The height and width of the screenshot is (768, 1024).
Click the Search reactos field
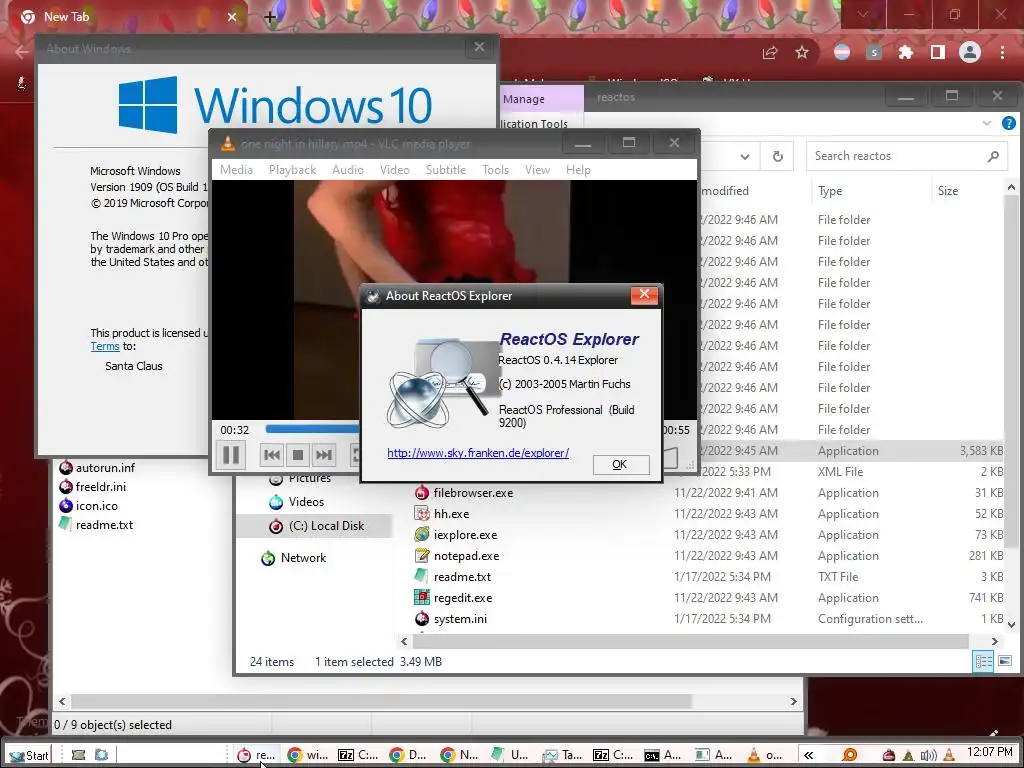click(x=906, y=156)
